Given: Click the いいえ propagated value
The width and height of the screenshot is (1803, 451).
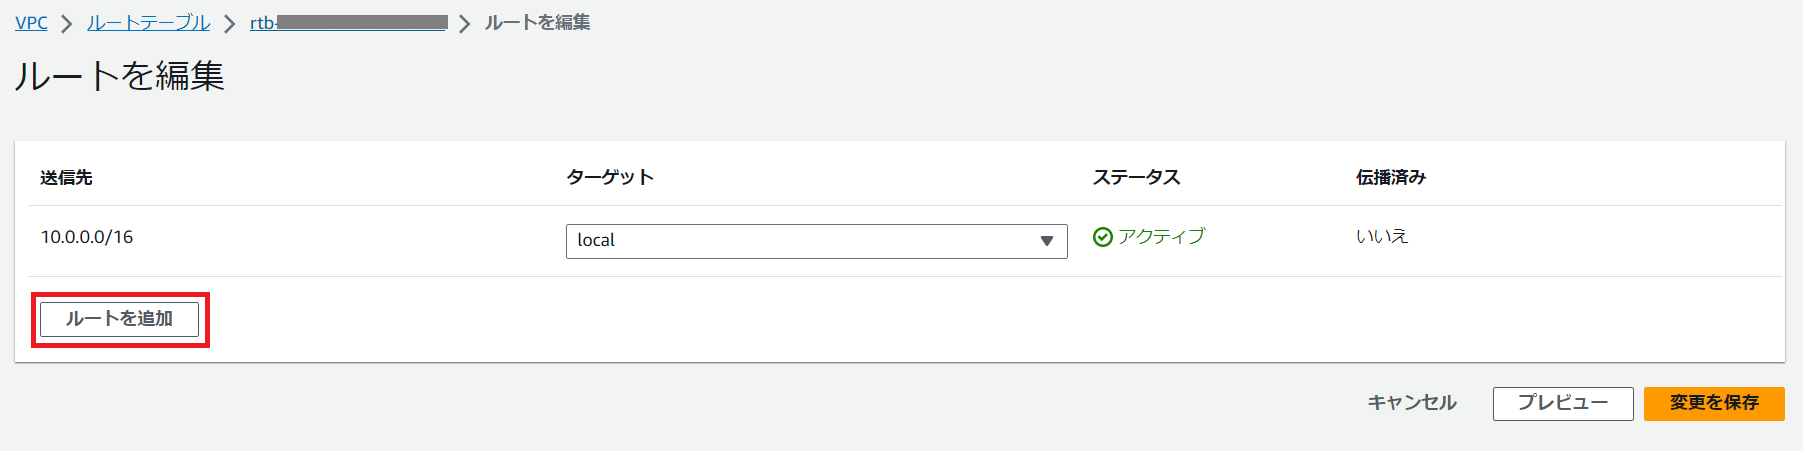Looking at the screenshot, I should [1381, 237].
